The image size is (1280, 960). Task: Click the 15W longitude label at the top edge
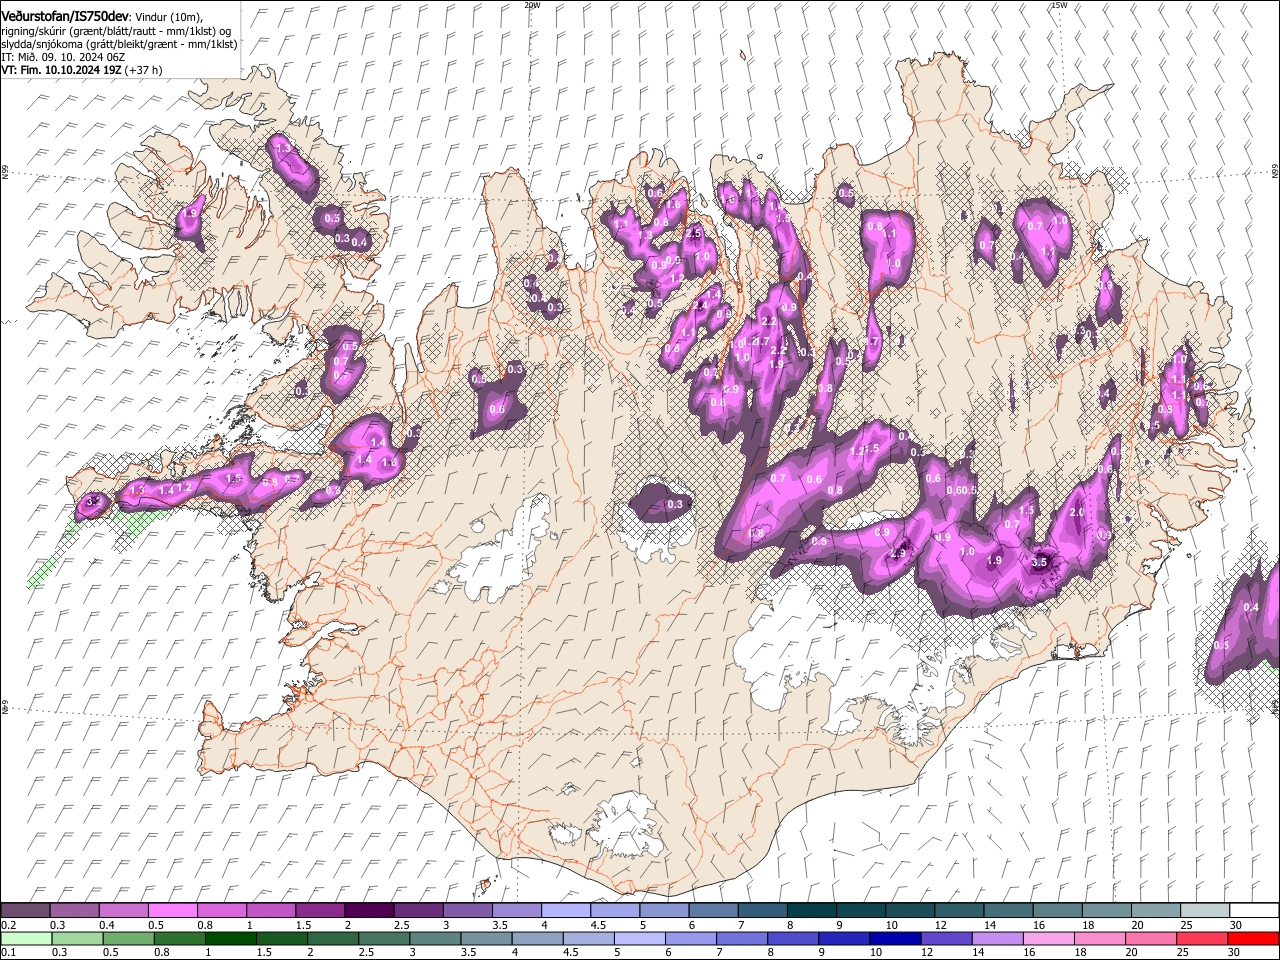click(1059, 5)
